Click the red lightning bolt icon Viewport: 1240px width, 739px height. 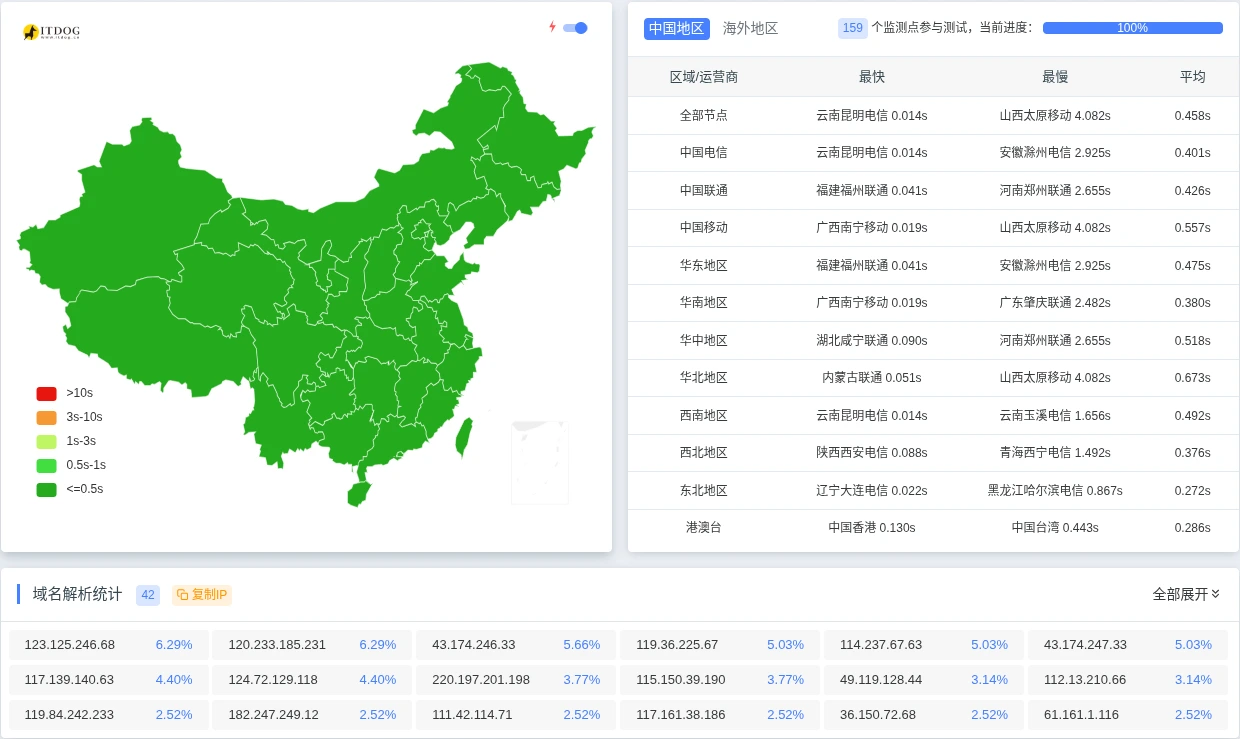point(552,27)
